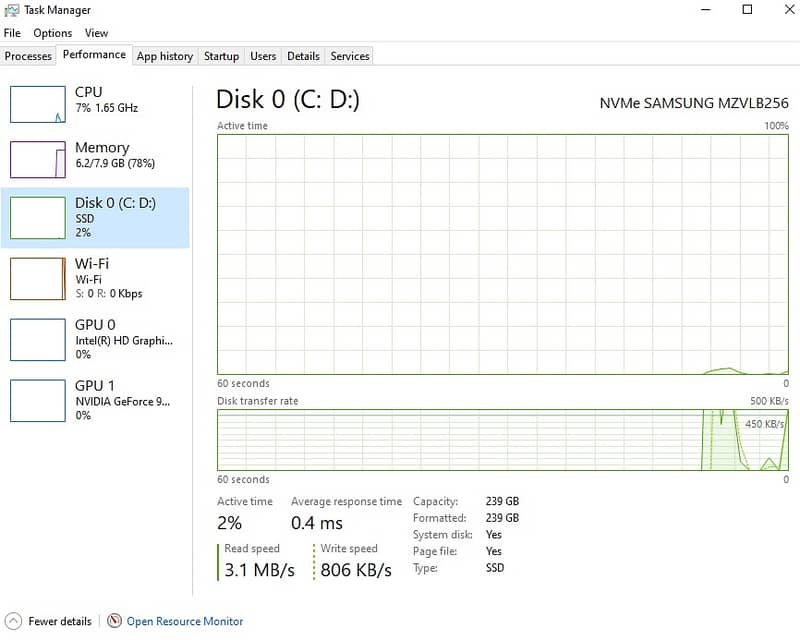Minimize the Task Manager window
This screenshot has width=800, height=640.
click(x=706, y=10)
